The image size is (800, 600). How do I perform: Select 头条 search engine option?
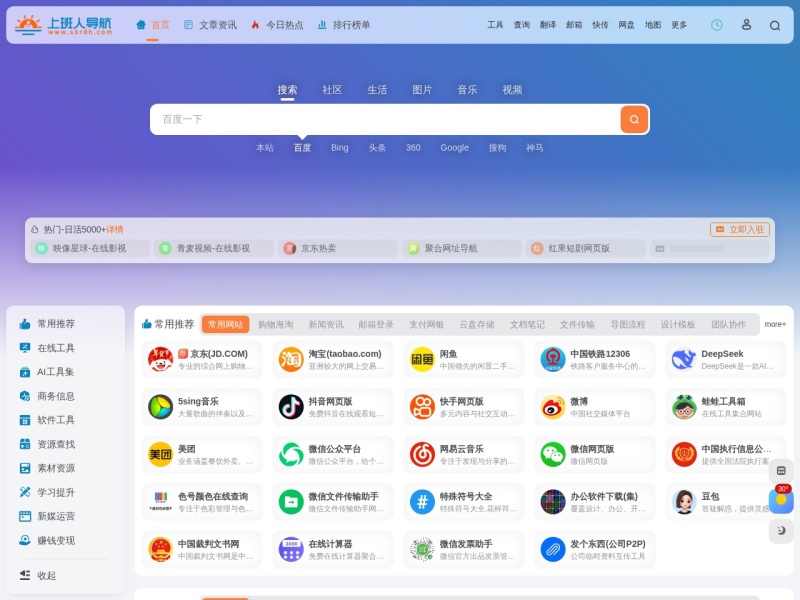(377, 148)
